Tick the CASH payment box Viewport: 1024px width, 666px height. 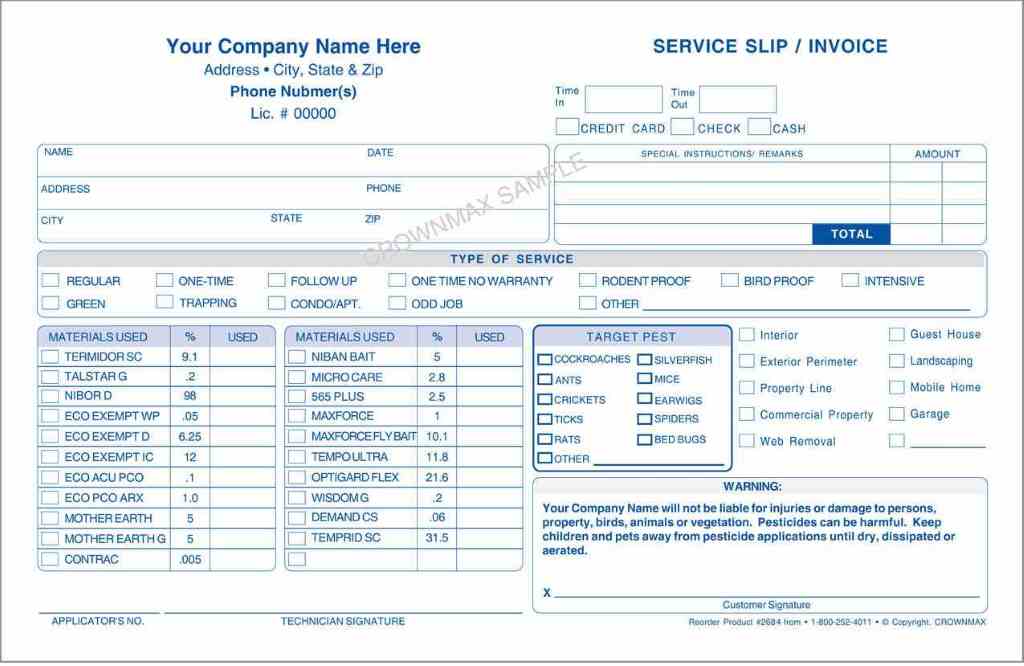click(x=759, y=127)
